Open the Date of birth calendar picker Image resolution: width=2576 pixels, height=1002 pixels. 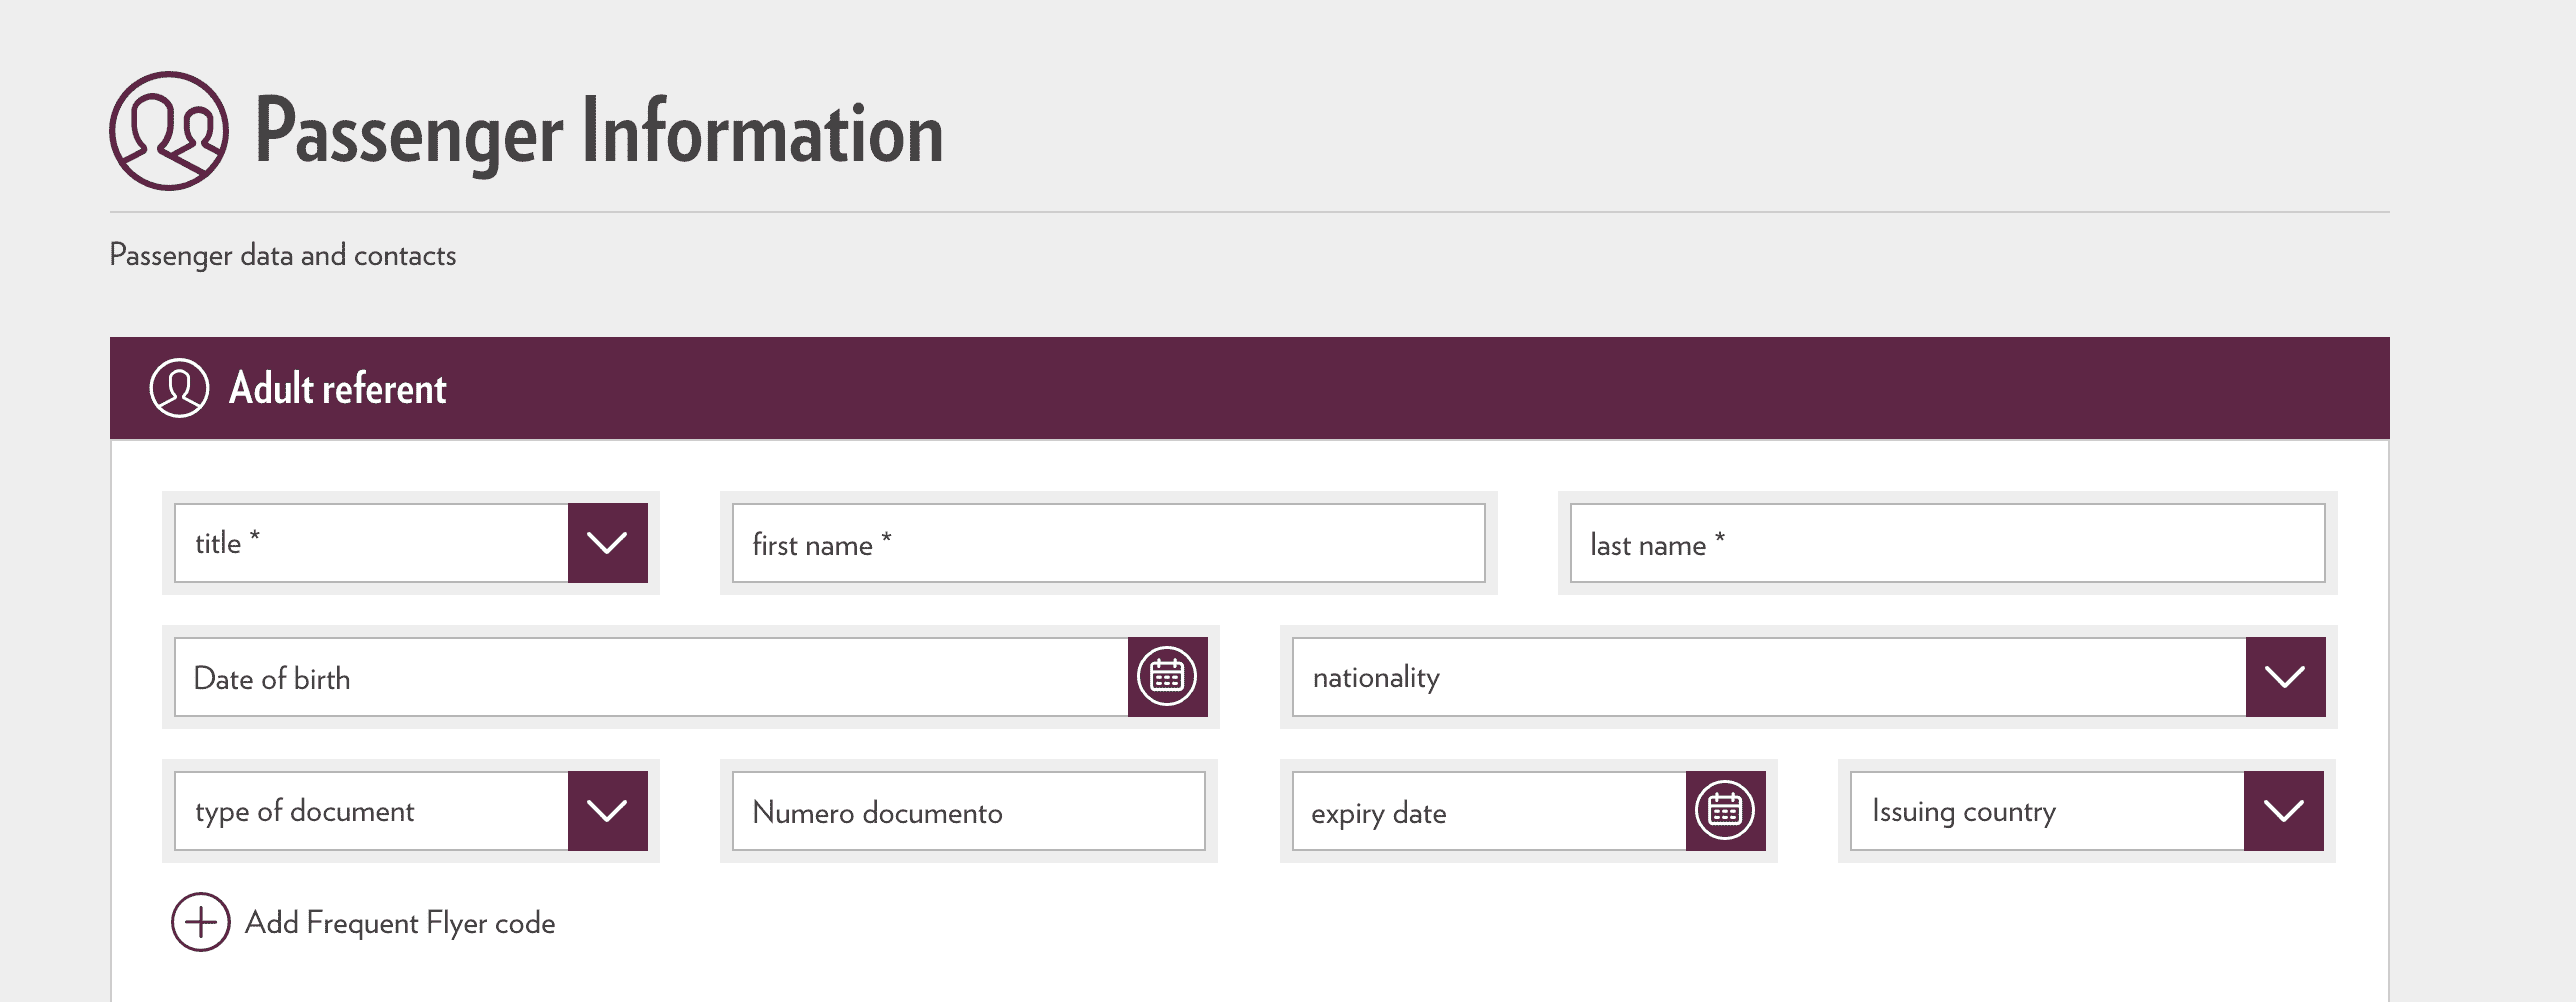(1167, 677)
